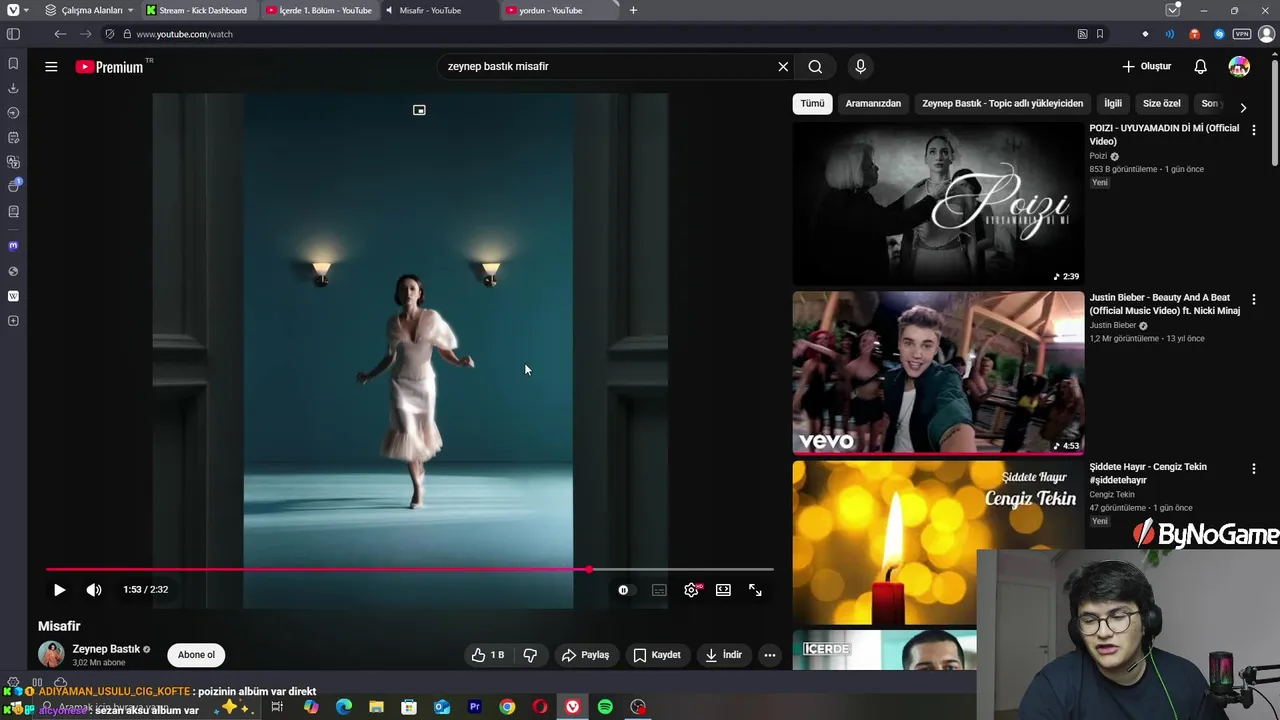The width and height of the screenshot is (1280, 720).
Task: Click the progress bar scrubber dot
Action: point(589,569)
